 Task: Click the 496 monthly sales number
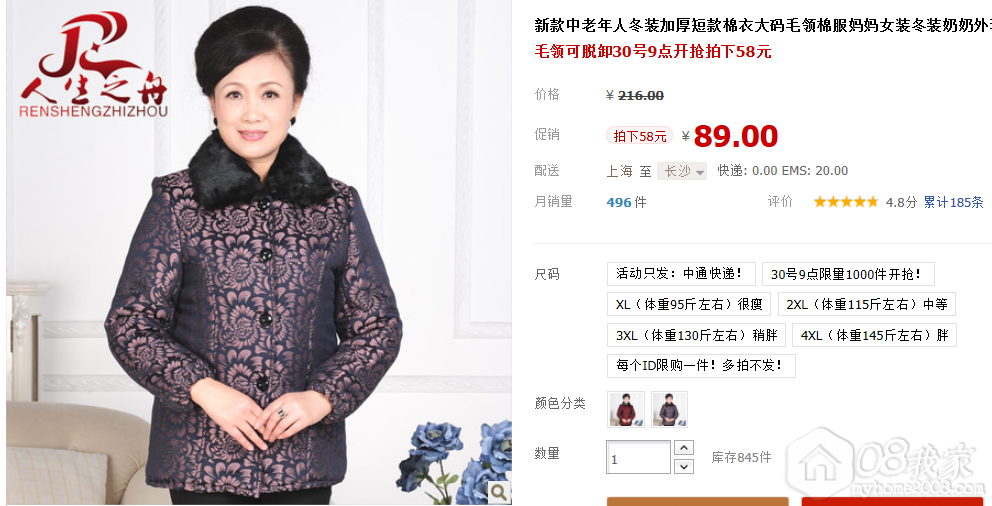click(x=619, y=202)
